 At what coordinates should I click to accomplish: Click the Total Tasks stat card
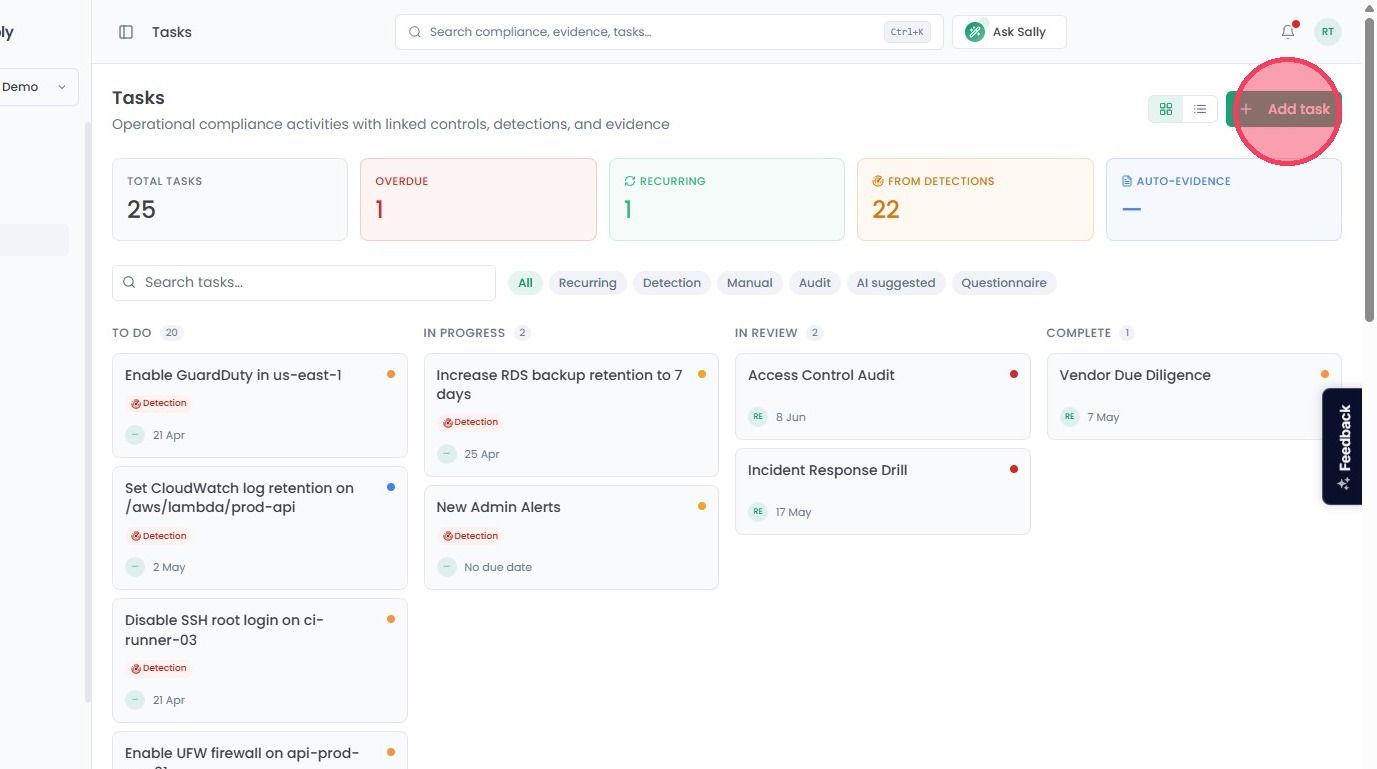230,199
